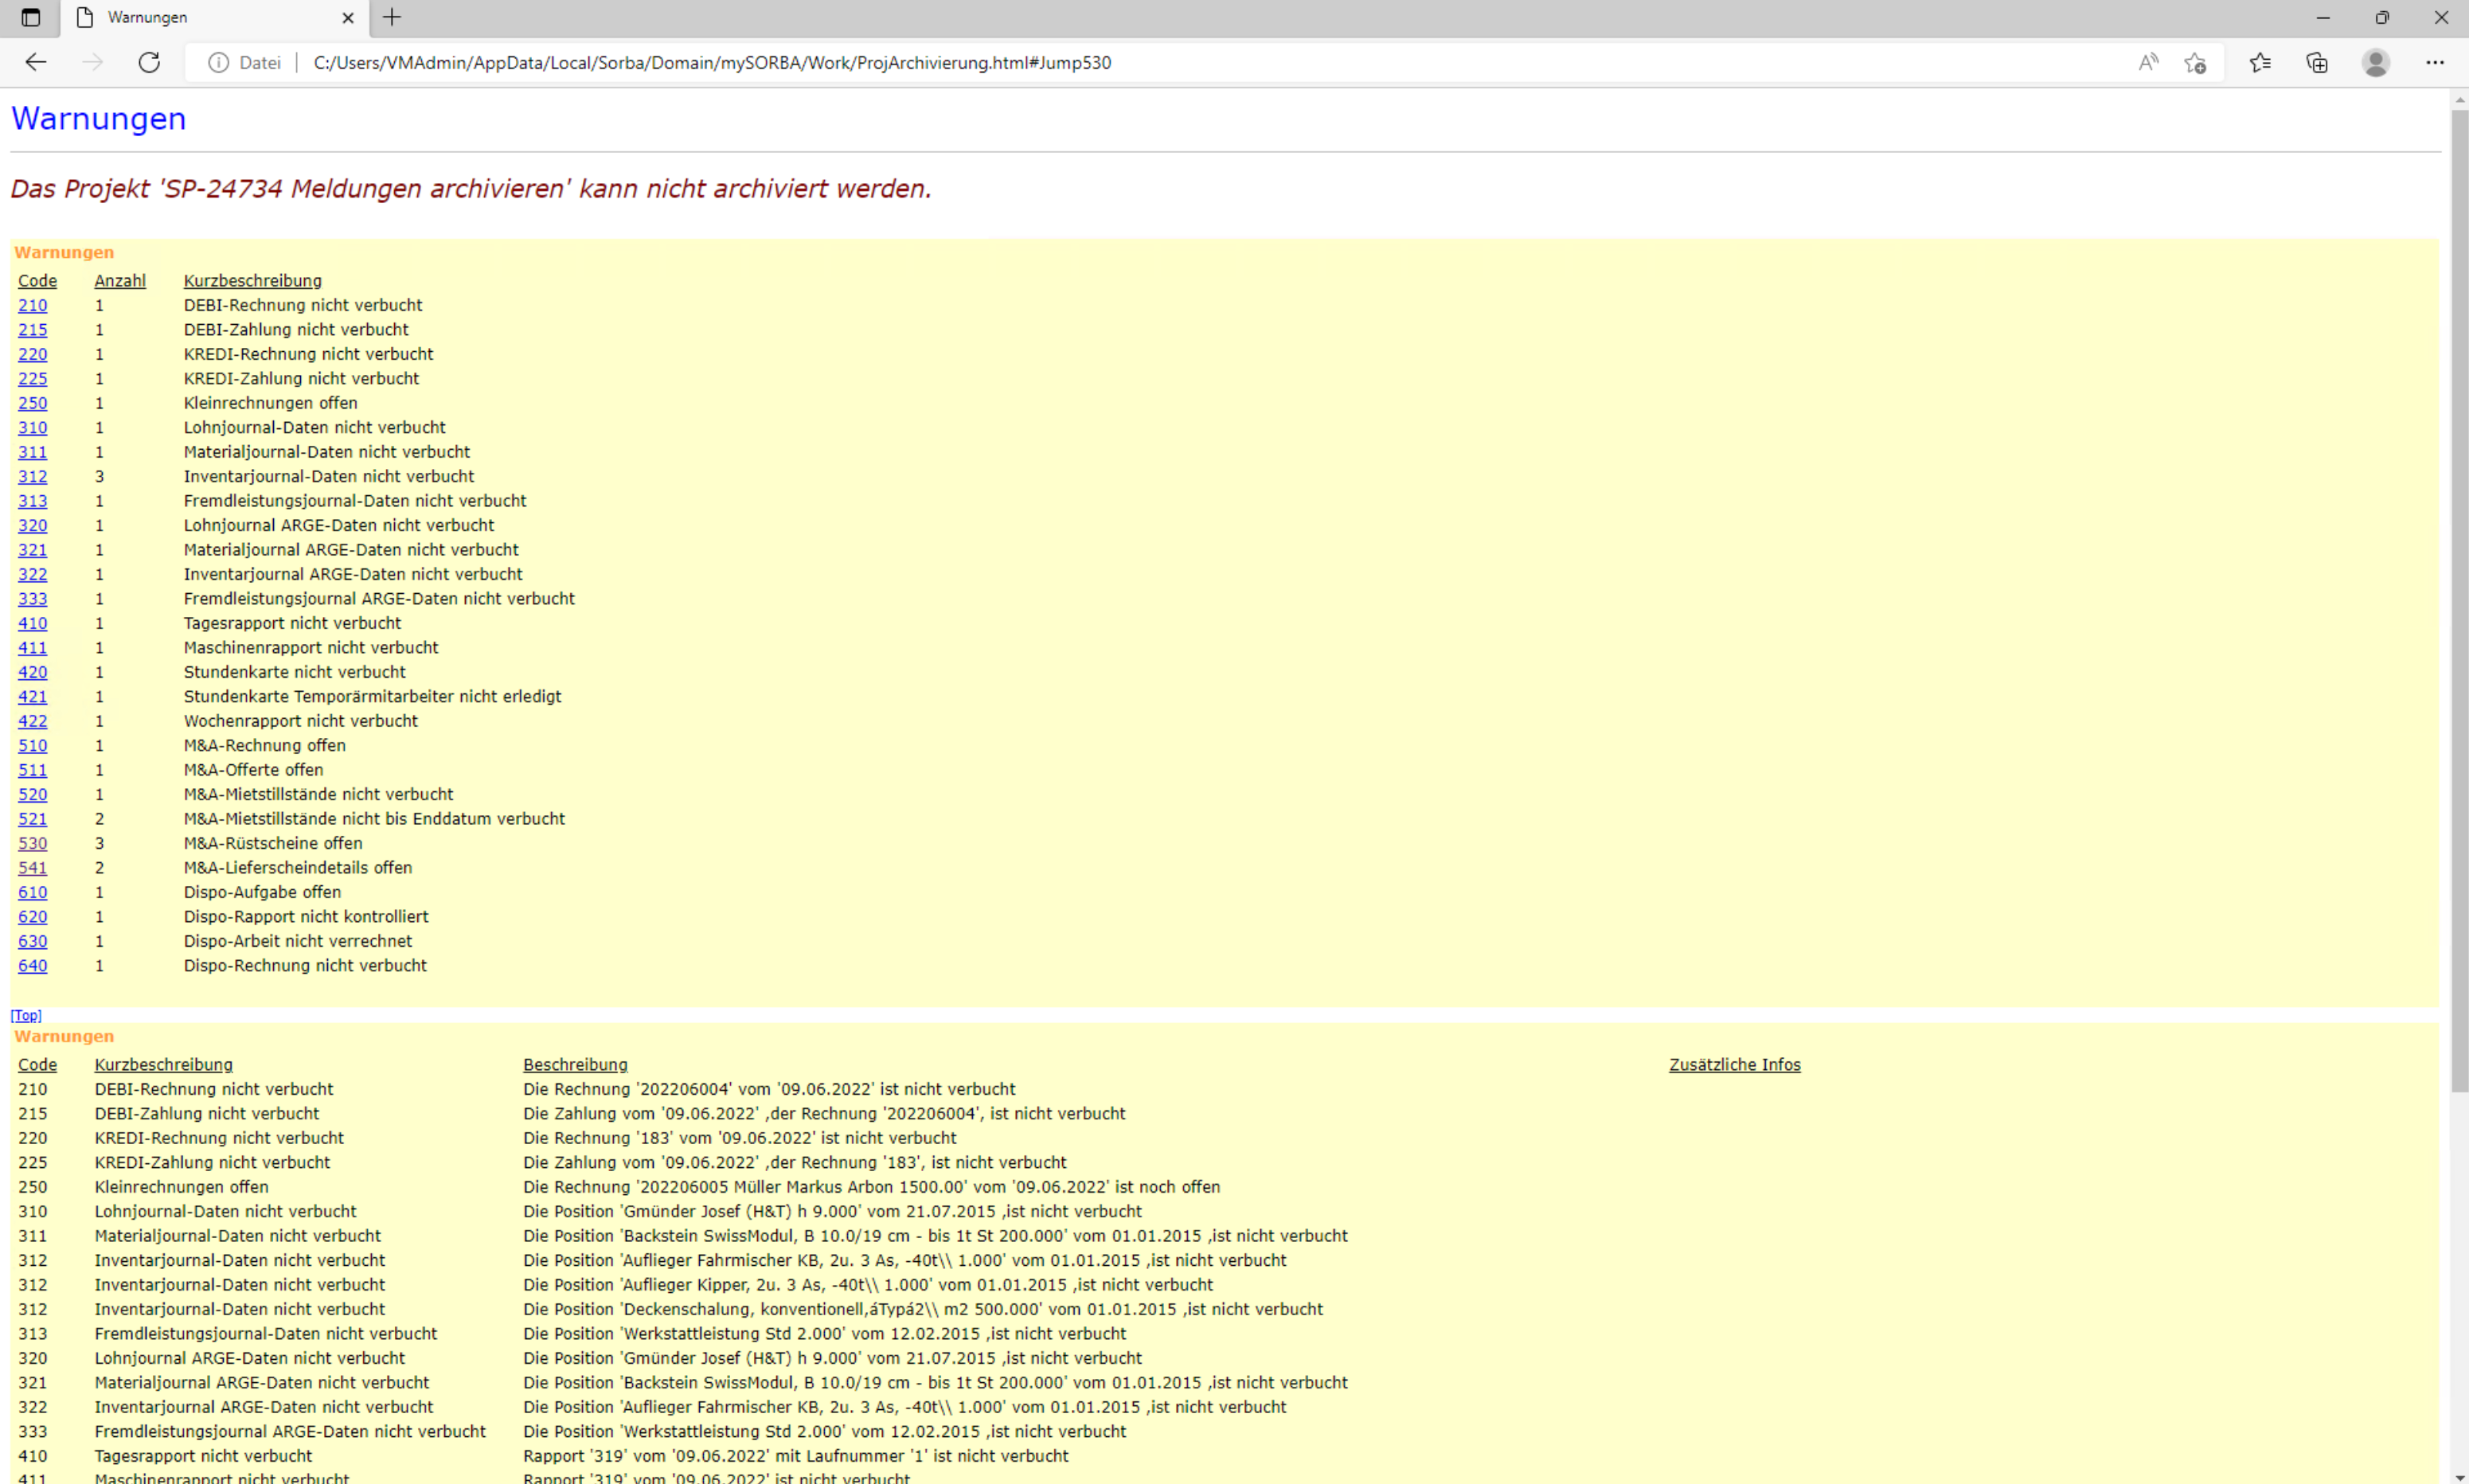View site information icon next to Datei
The height and width of the screenshot is (1484, 2469).
(x=218, y=62)
